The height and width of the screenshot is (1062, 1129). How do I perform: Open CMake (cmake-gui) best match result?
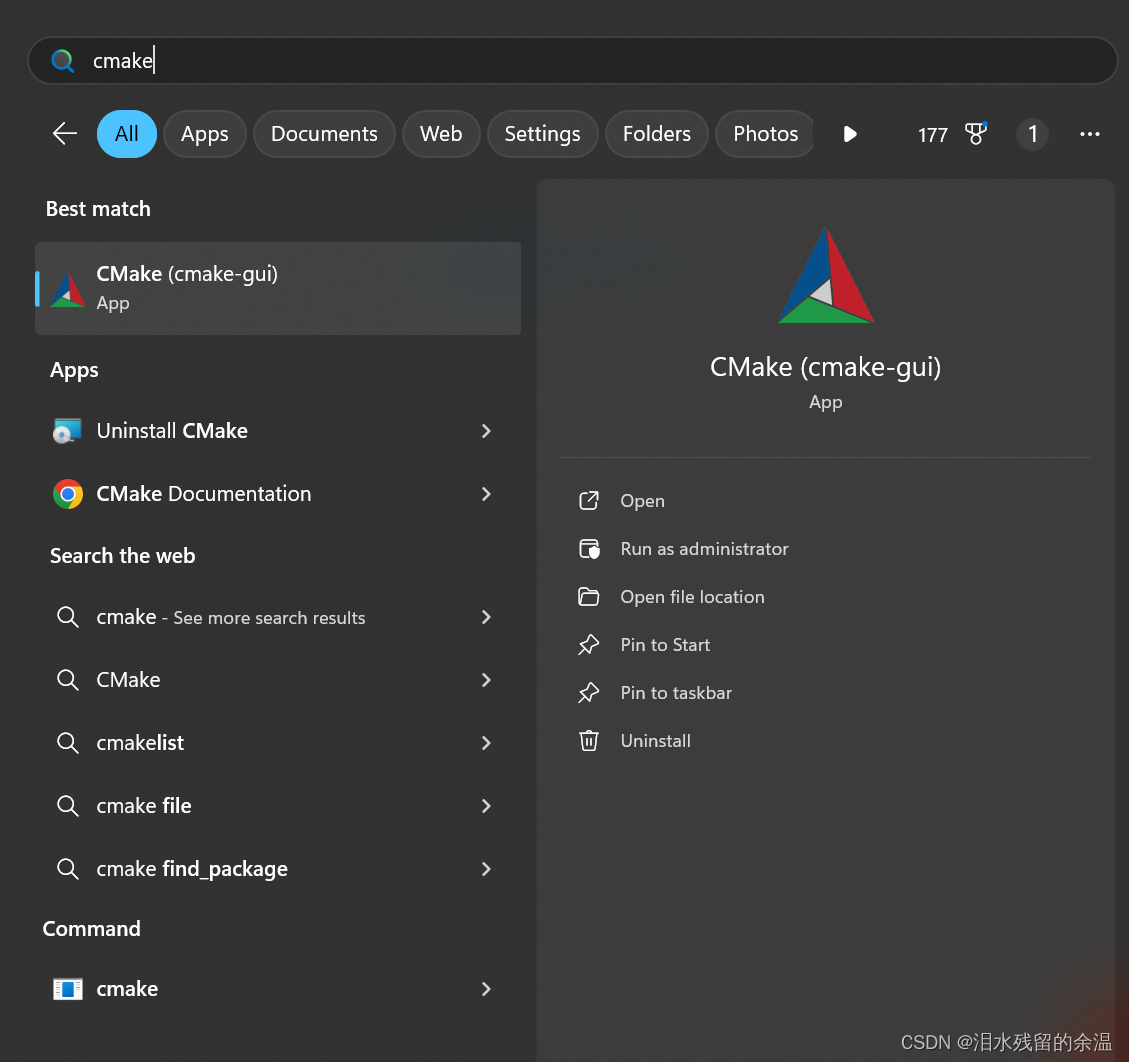278,288
